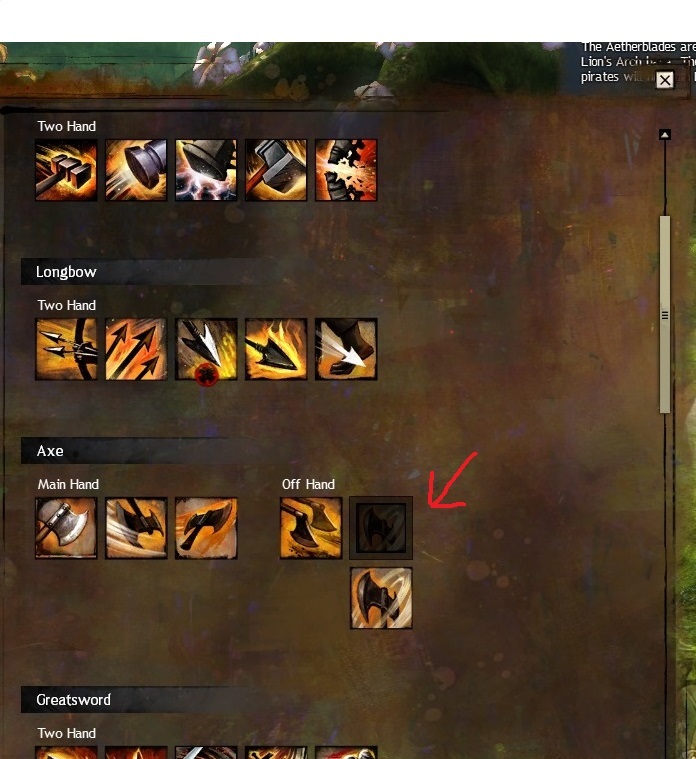Select the flaming arrowhead longbow skill
Screen dimensions: 696x759
click(x=276, y=349)
